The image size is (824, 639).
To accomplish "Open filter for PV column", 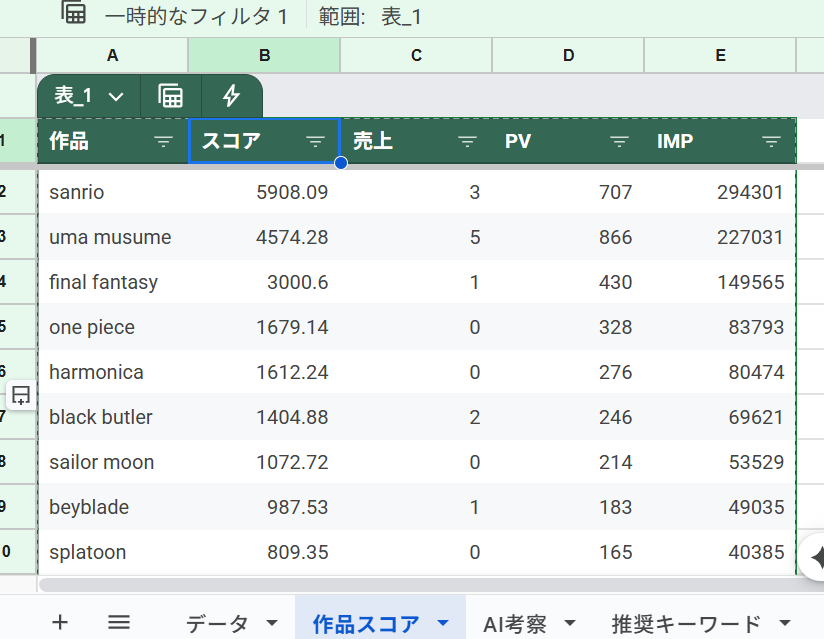I will click(619, 141).
